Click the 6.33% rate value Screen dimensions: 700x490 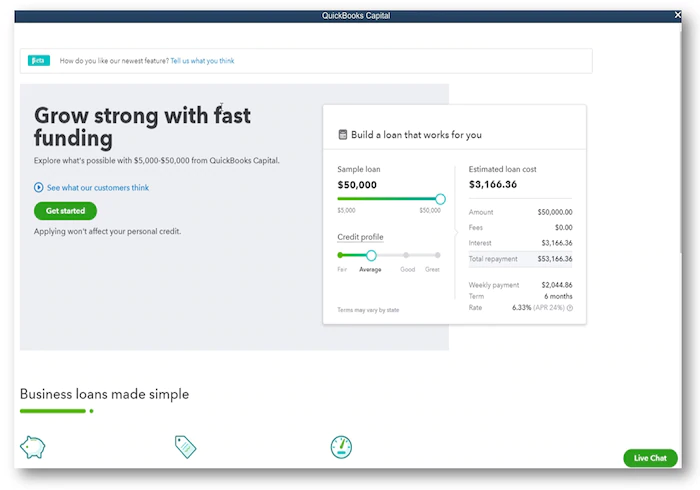[x=521, y=307]
